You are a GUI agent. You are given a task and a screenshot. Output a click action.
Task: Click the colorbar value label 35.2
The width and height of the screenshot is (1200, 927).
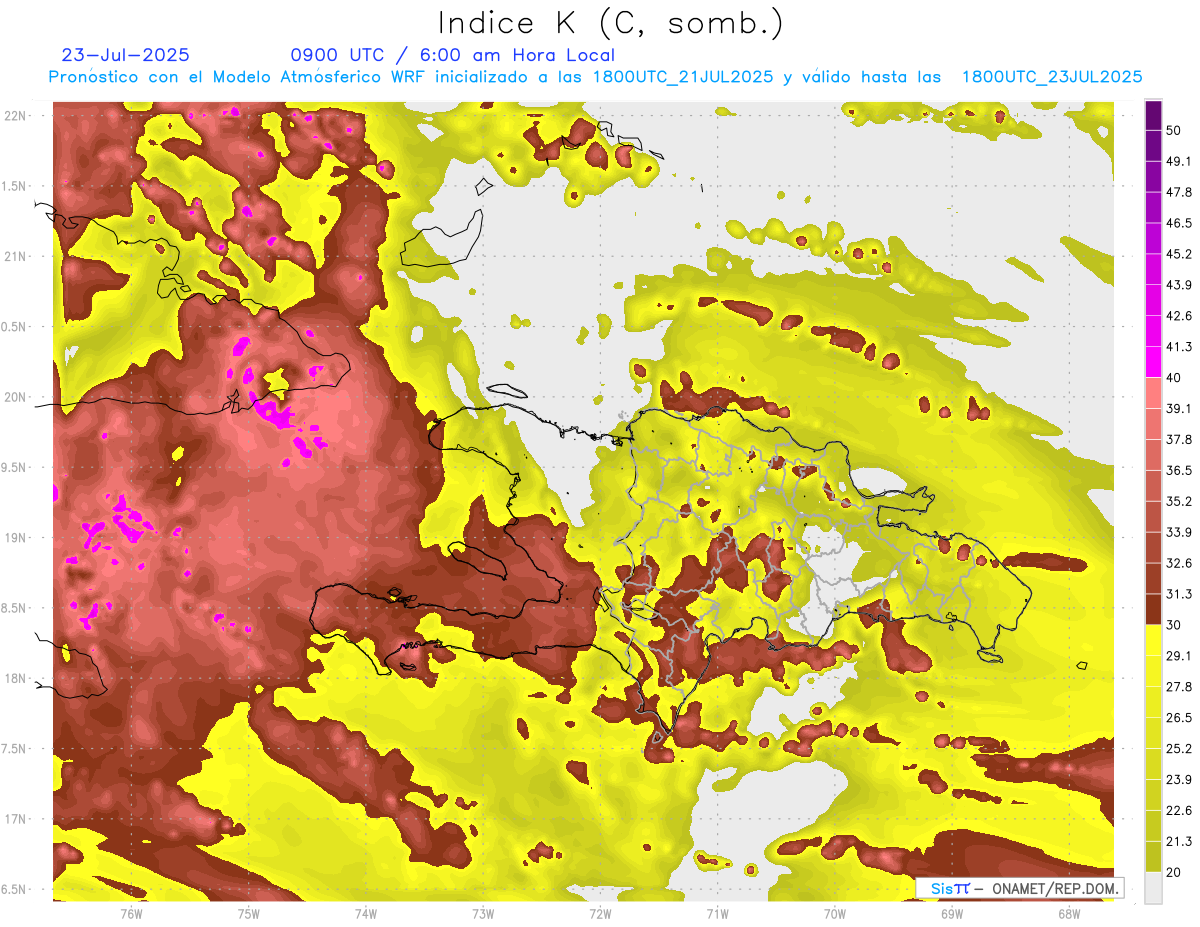1179,501
